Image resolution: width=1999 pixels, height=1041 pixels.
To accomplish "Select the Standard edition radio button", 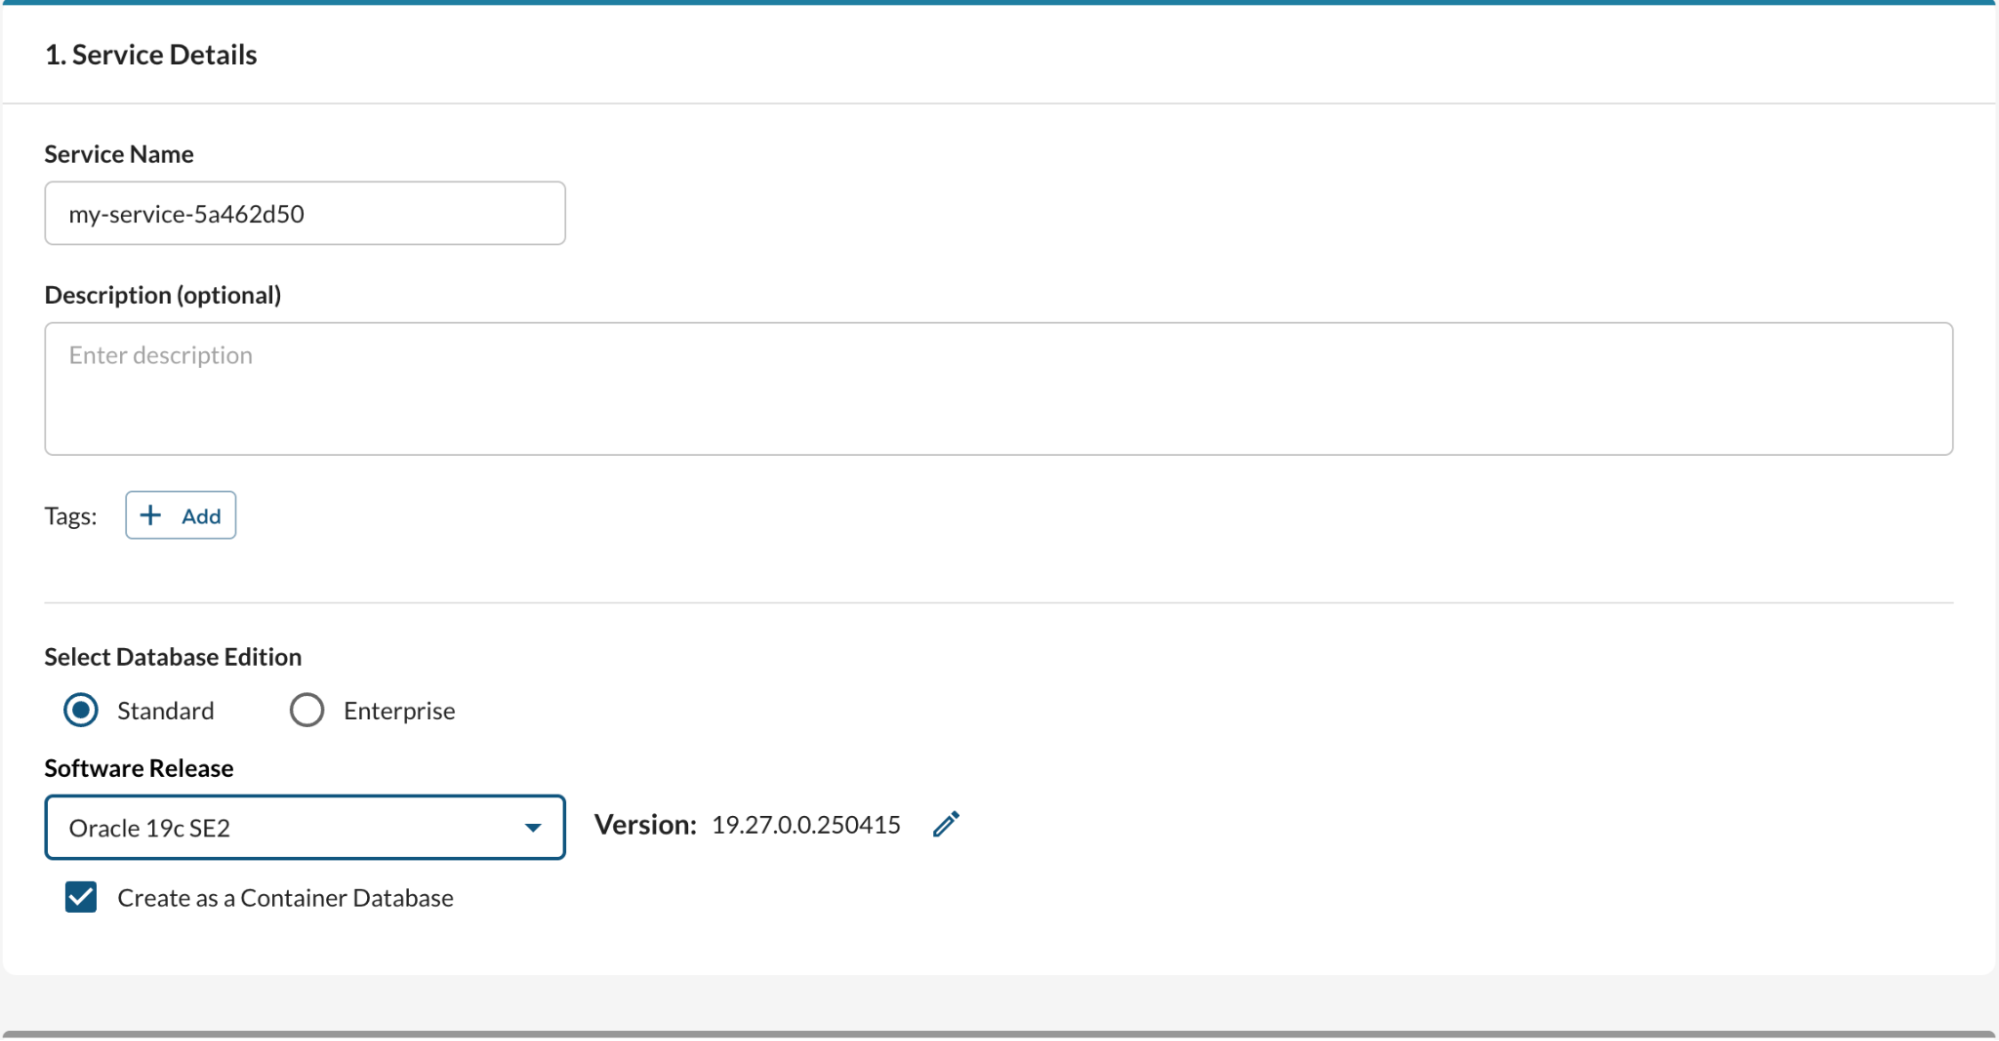I will click(81, 710).
